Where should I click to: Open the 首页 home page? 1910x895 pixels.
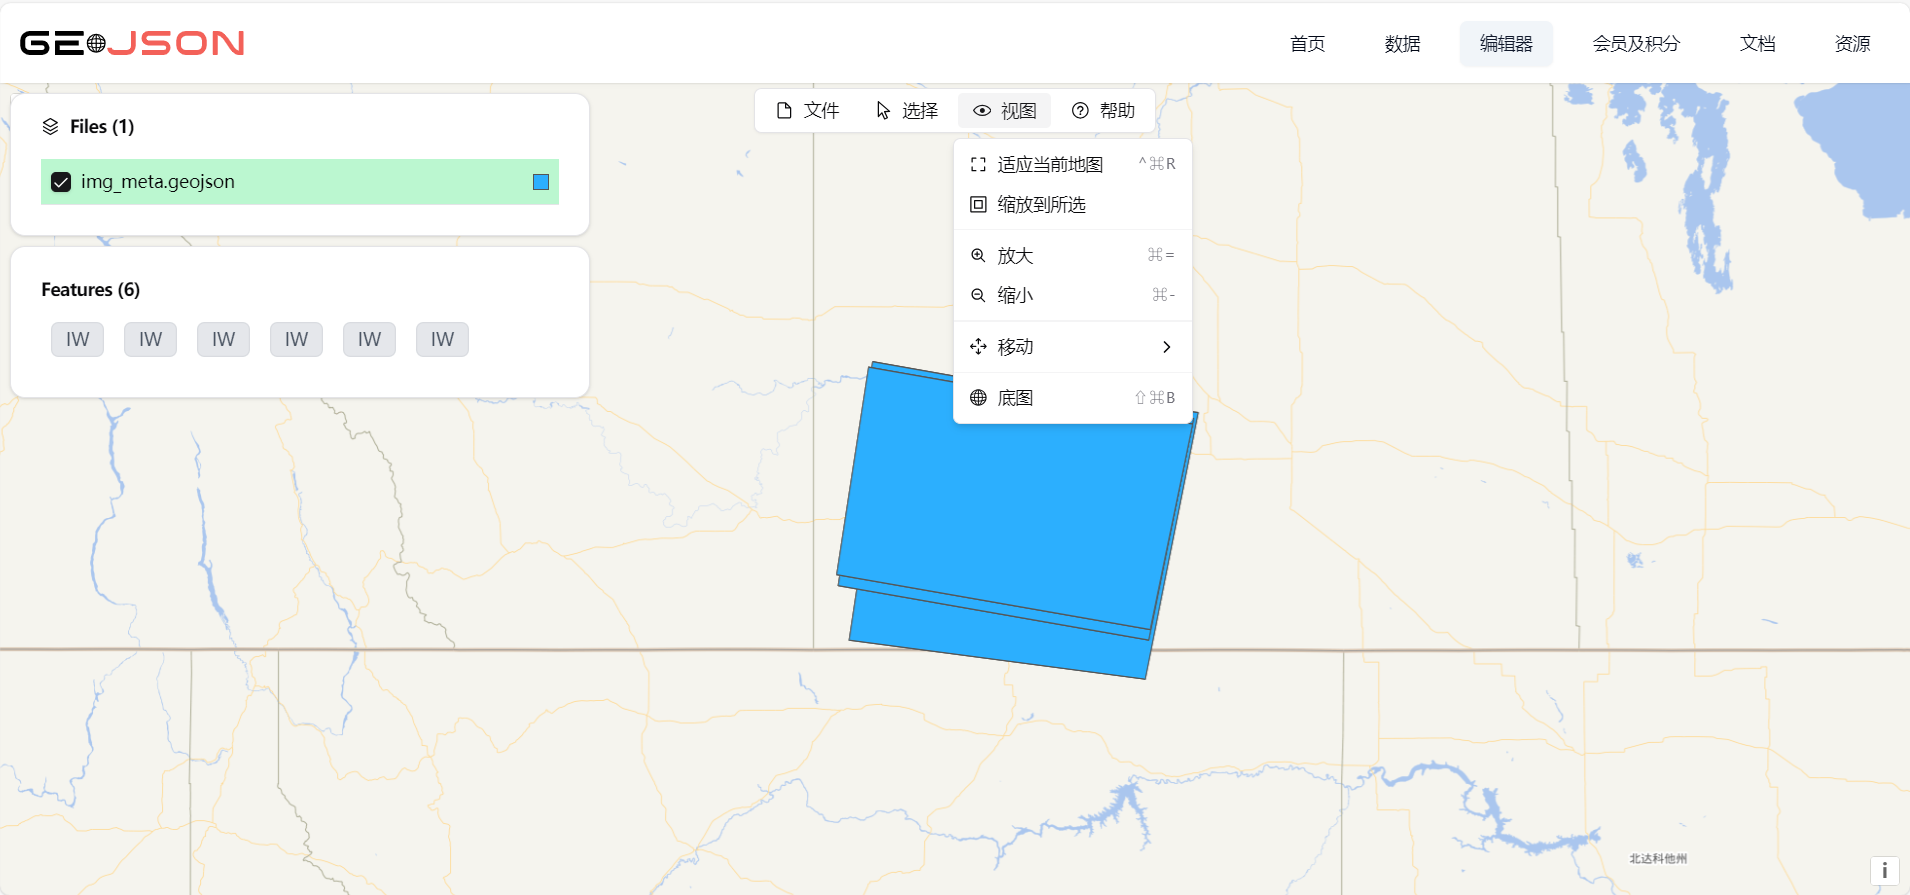tap(1307, 44)
